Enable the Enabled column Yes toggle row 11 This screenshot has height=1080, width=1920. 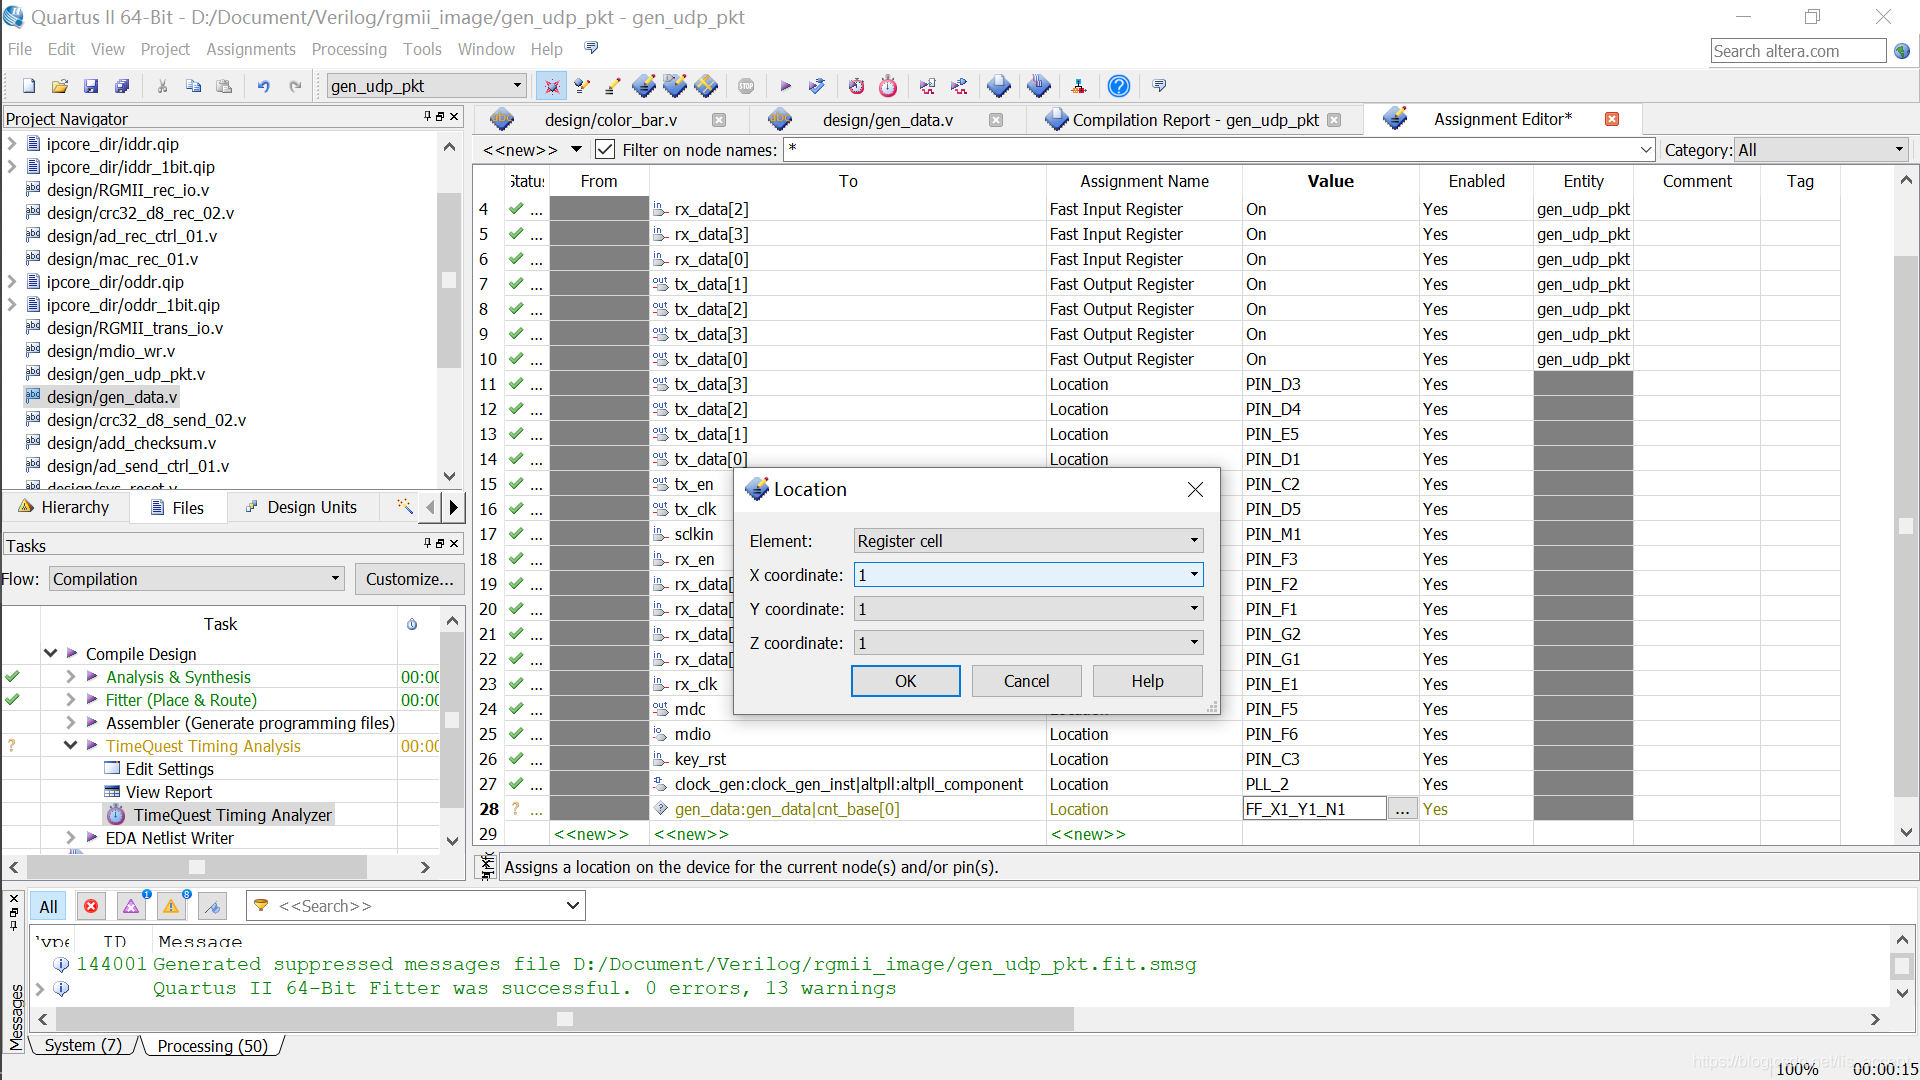click(1435, 384)
